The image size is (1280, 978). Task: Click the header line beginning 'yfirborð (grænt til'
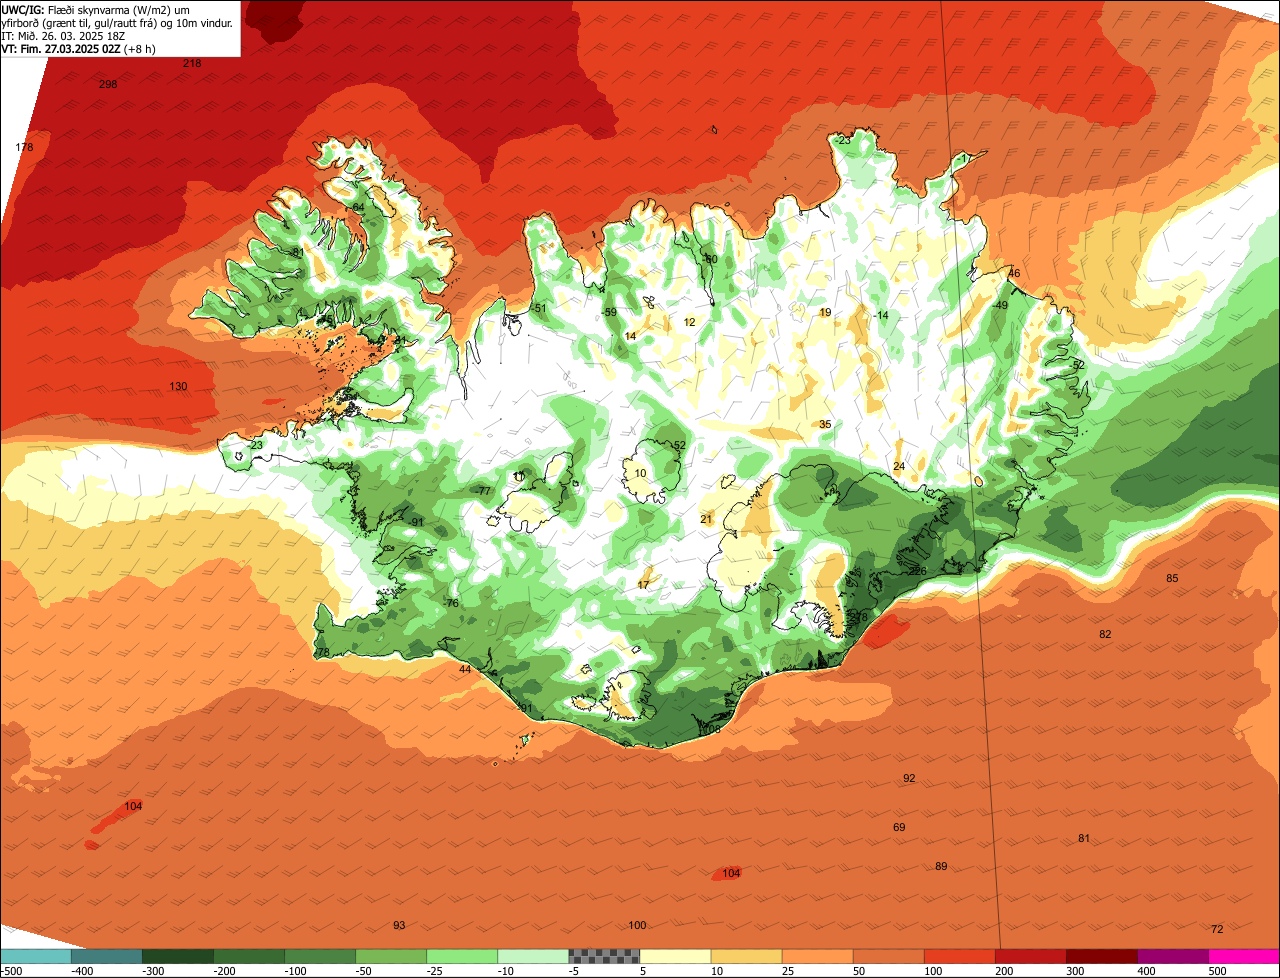[117, 22]
